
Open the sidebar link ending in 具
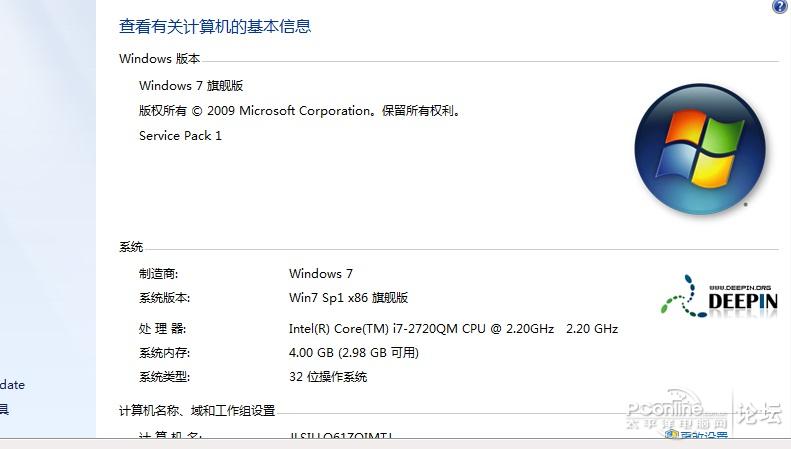coord(4,409)
